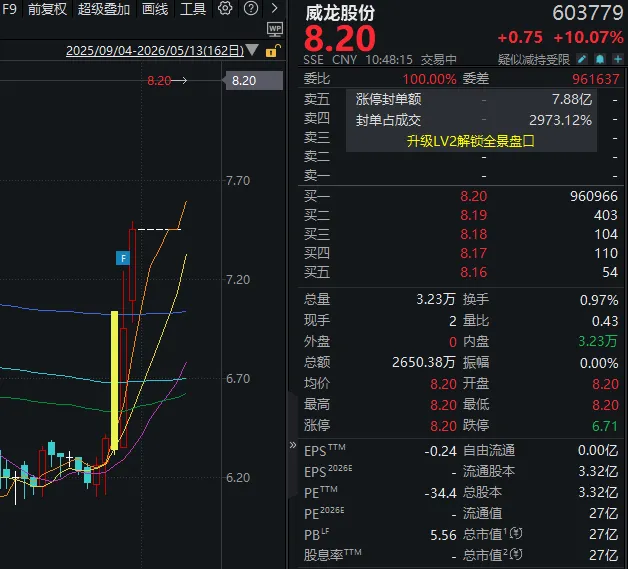Click 换手 value 0.97%
This screenshot has height=569, width=628.
[x=599, y=300]
